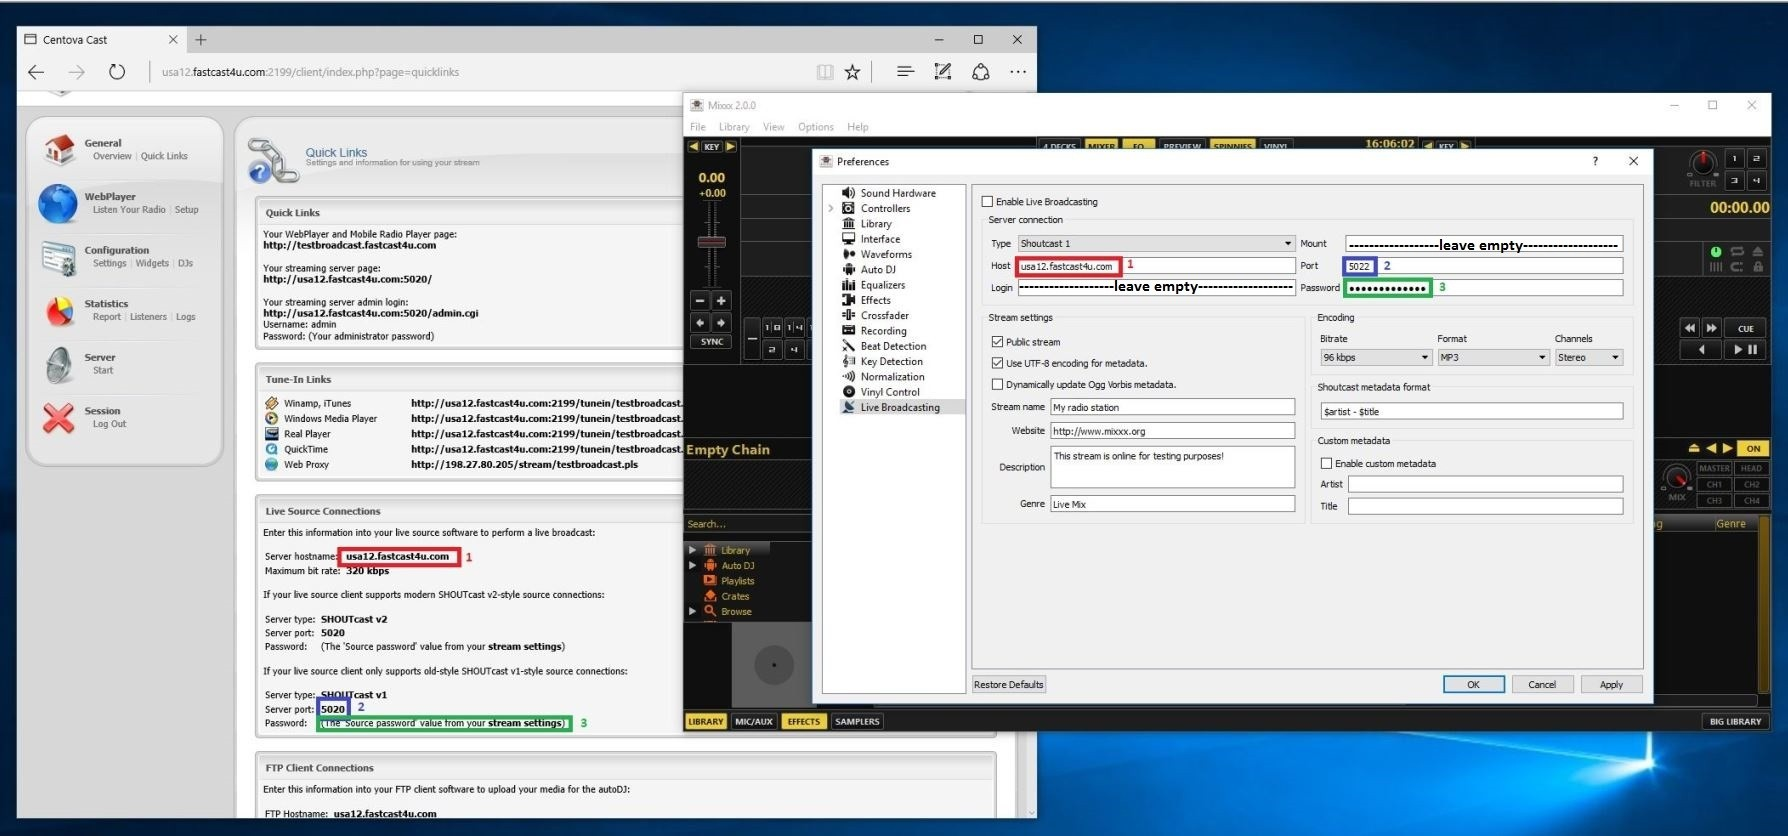Click Cancel in Preferences dialog
The image size is (1788, 836).
(1541, 684)
